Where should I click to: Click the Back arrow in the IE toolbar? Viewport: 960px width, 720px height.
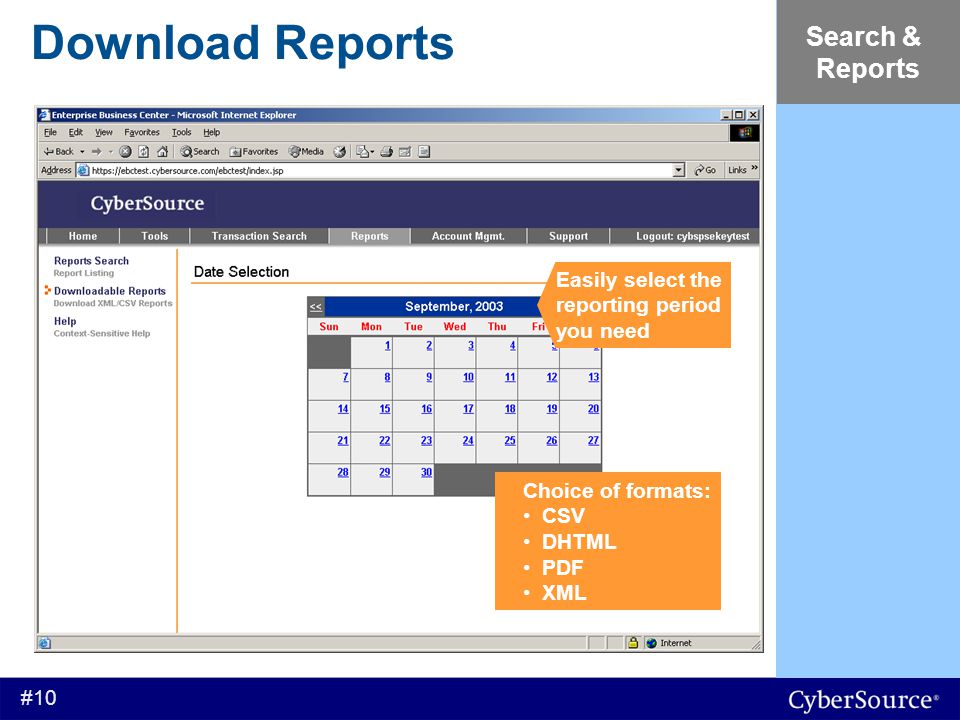[58, 151]
